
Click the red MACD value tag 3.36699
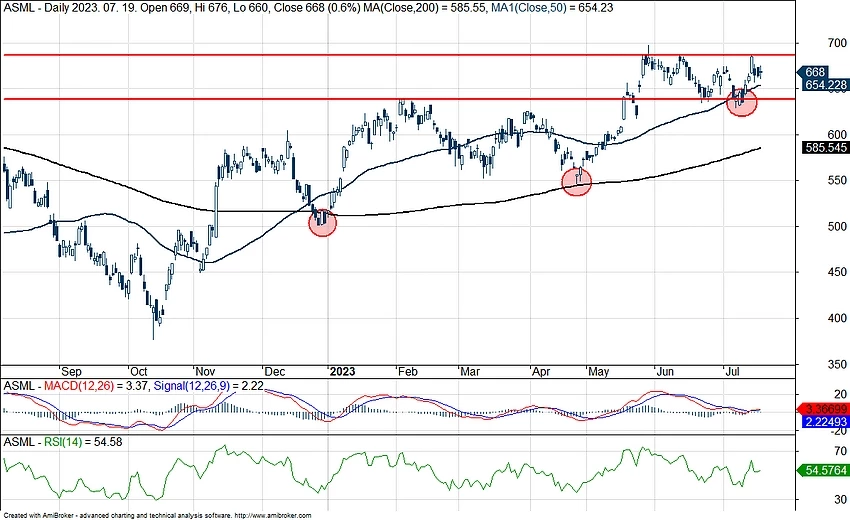coord(824,409)
